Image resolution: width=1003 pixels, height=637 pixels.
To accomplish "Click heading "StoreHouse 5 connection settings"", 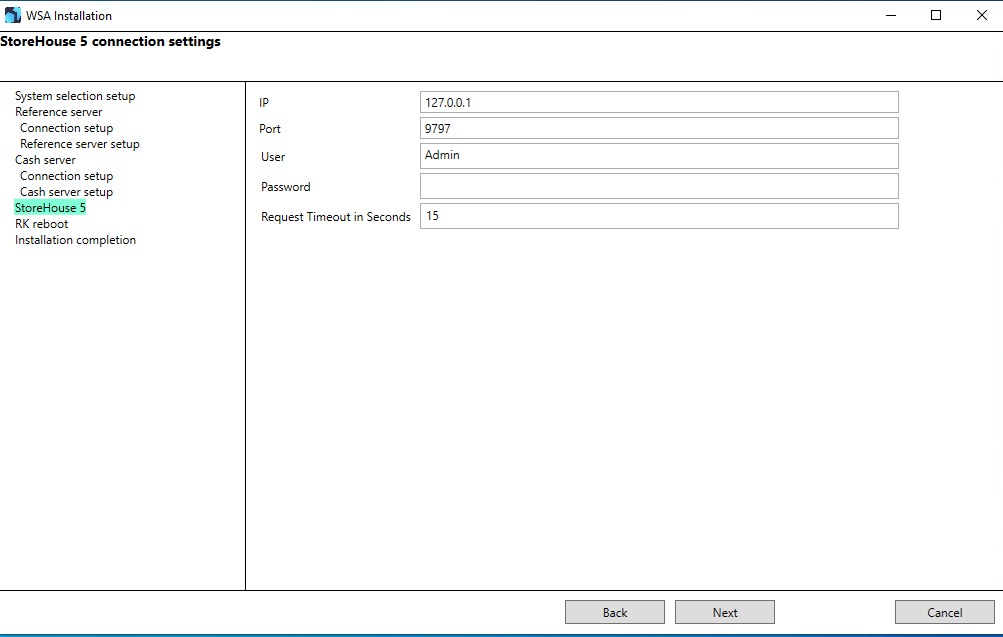I will tap(111, 42).
